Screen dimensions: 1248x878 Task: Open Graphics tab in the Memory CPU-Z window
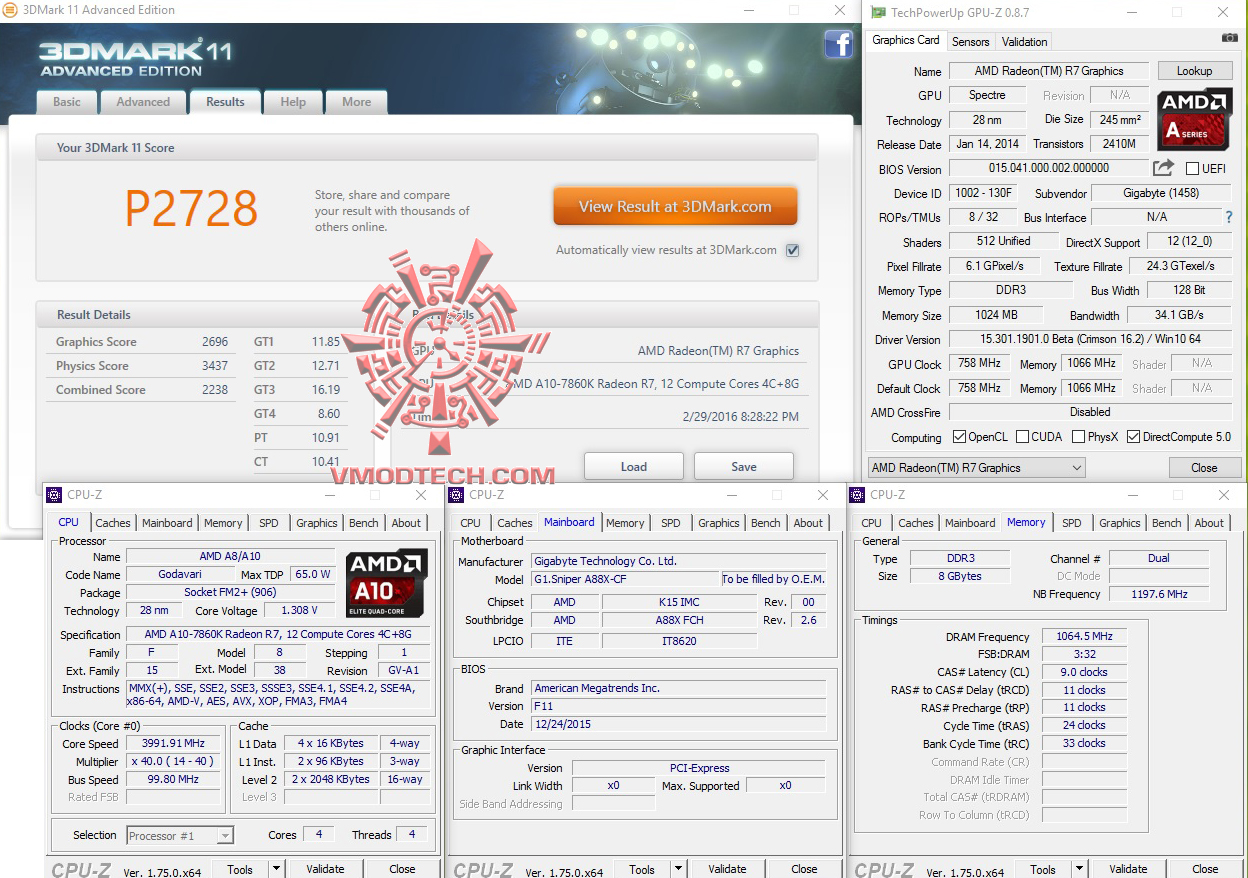tap(1120, 523)
